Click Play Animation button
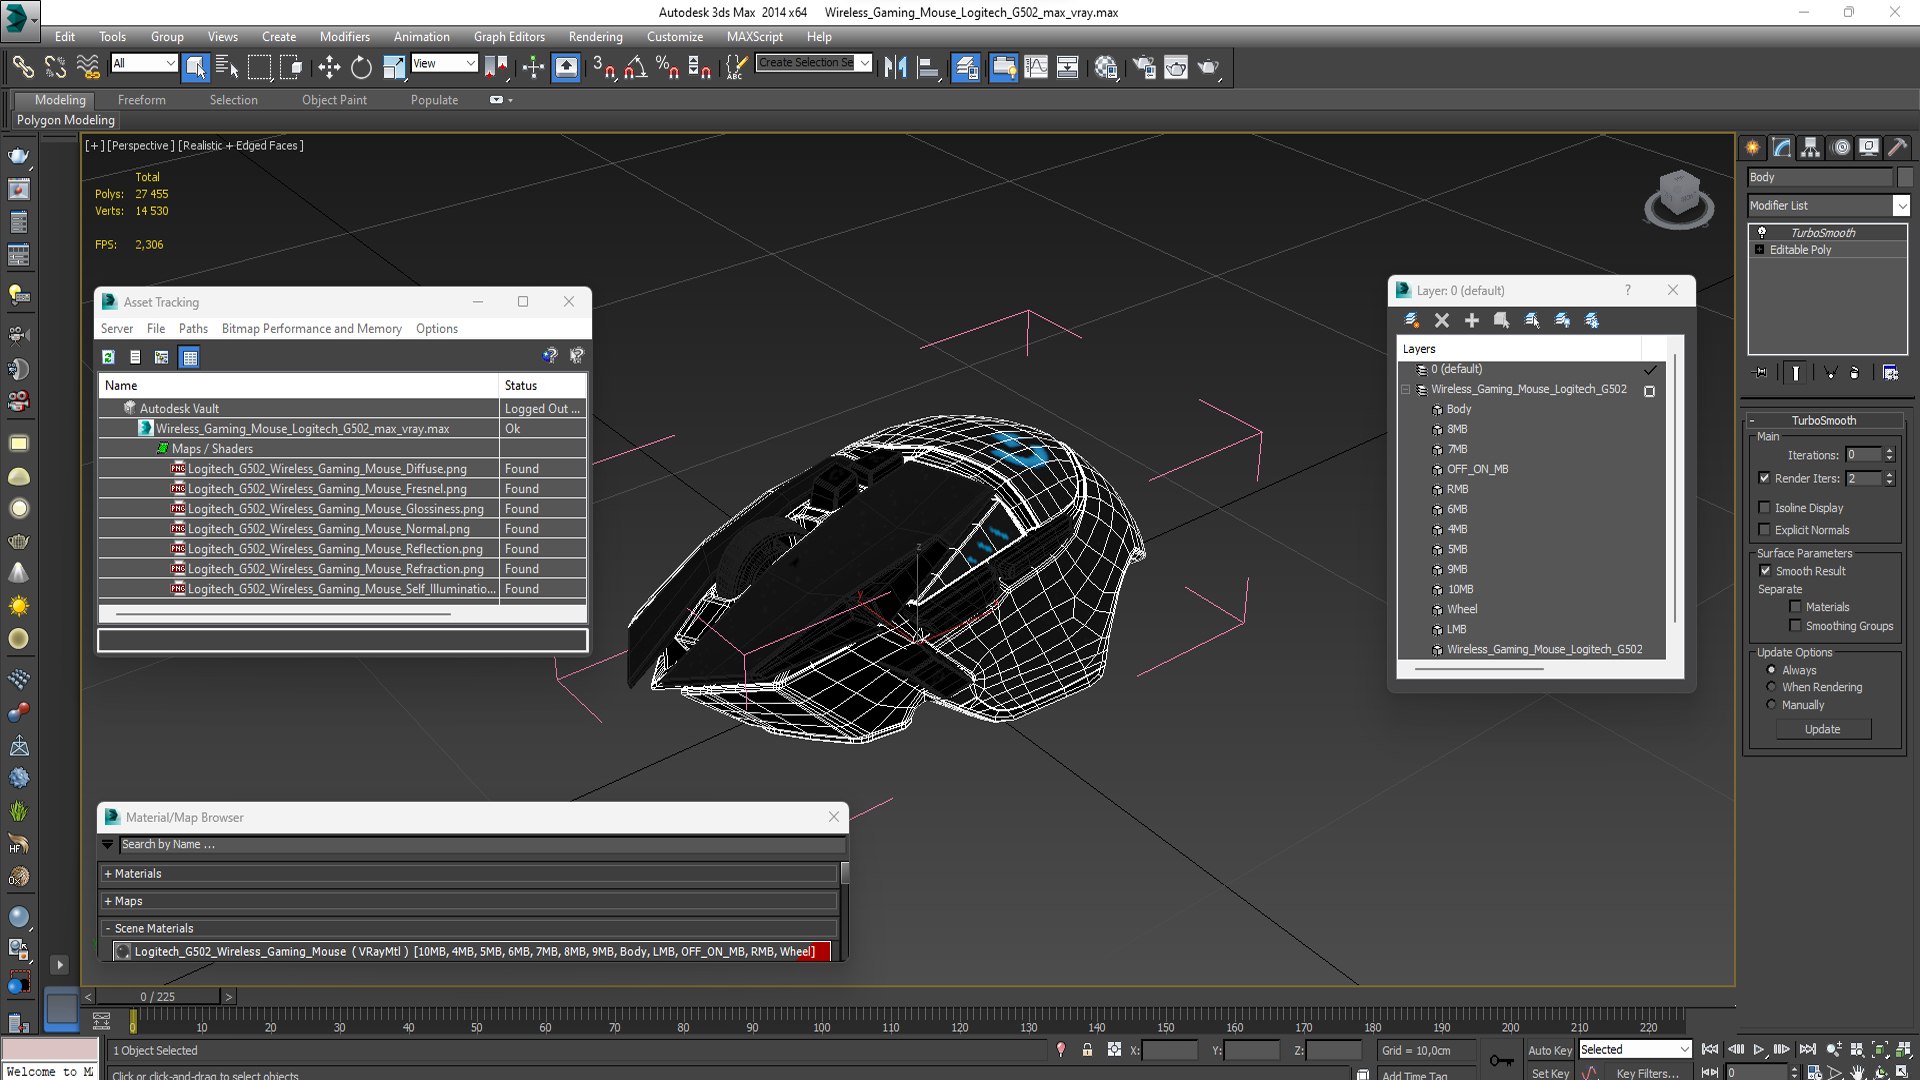 (x=1759, y=1049)
